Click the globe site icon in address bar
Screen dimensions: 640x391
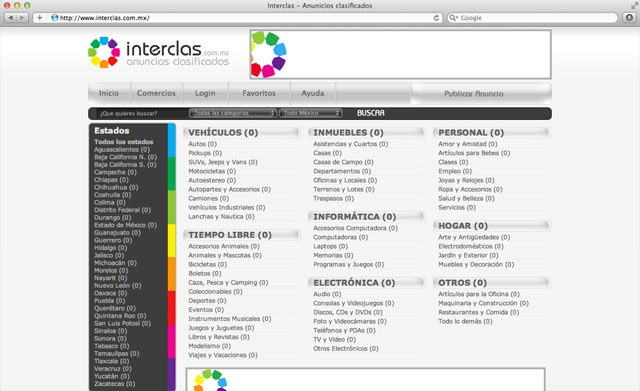click(x=55, y=18)
